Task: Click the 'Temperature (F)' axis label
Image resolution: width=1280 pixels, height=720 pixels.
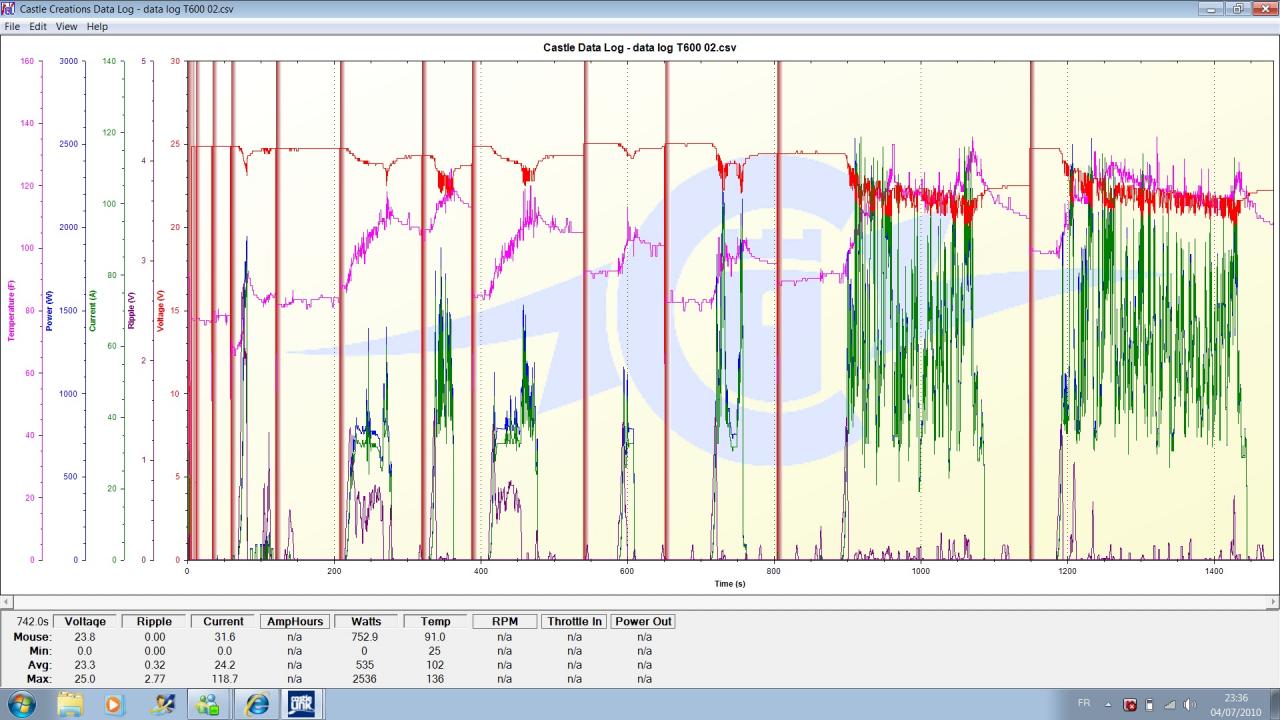Action: (11, 310)
